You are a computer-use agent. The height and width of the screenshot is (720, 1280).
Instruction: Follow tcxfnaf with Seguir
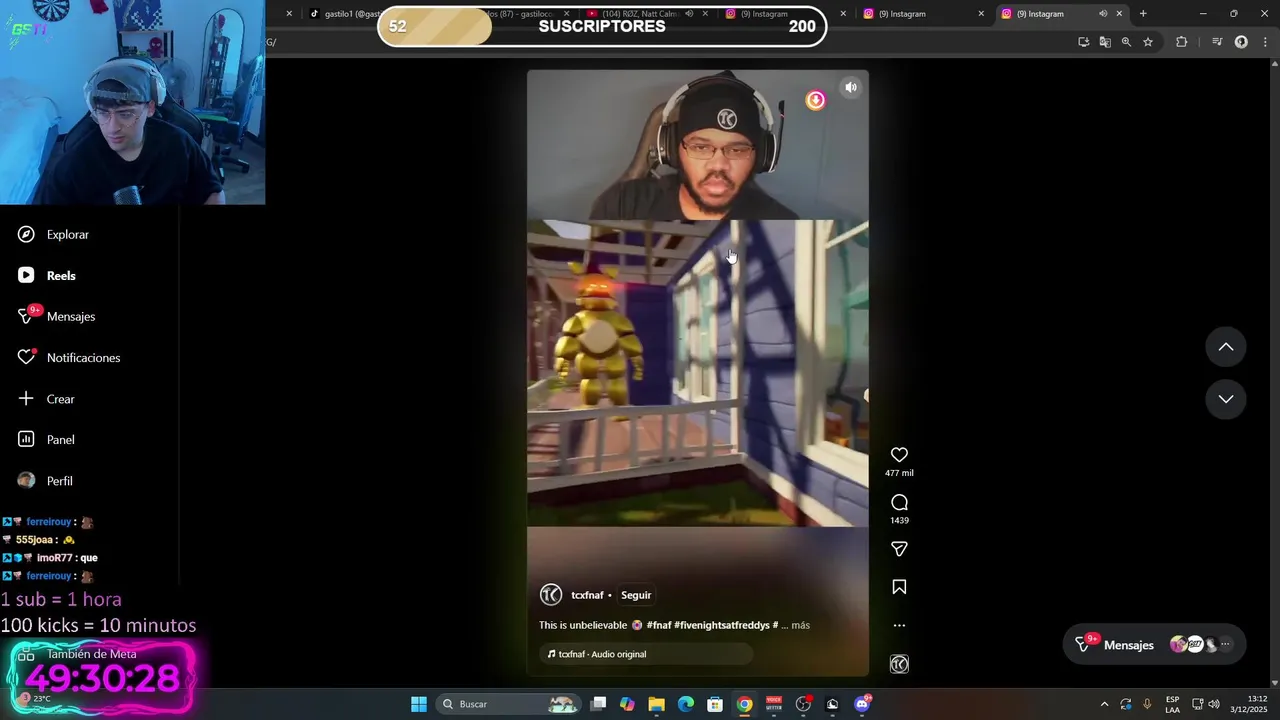636,595
